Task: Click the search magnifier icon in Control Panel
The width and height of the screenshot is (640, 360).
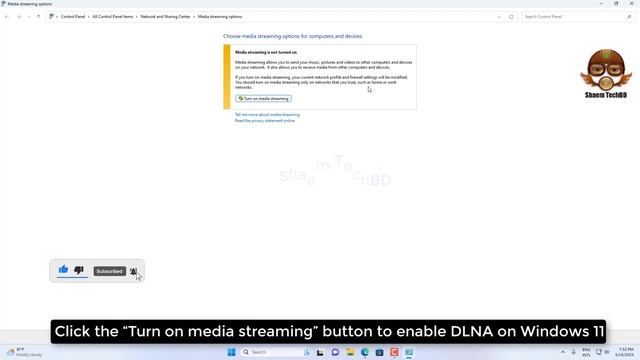Action: coord(629,17)
